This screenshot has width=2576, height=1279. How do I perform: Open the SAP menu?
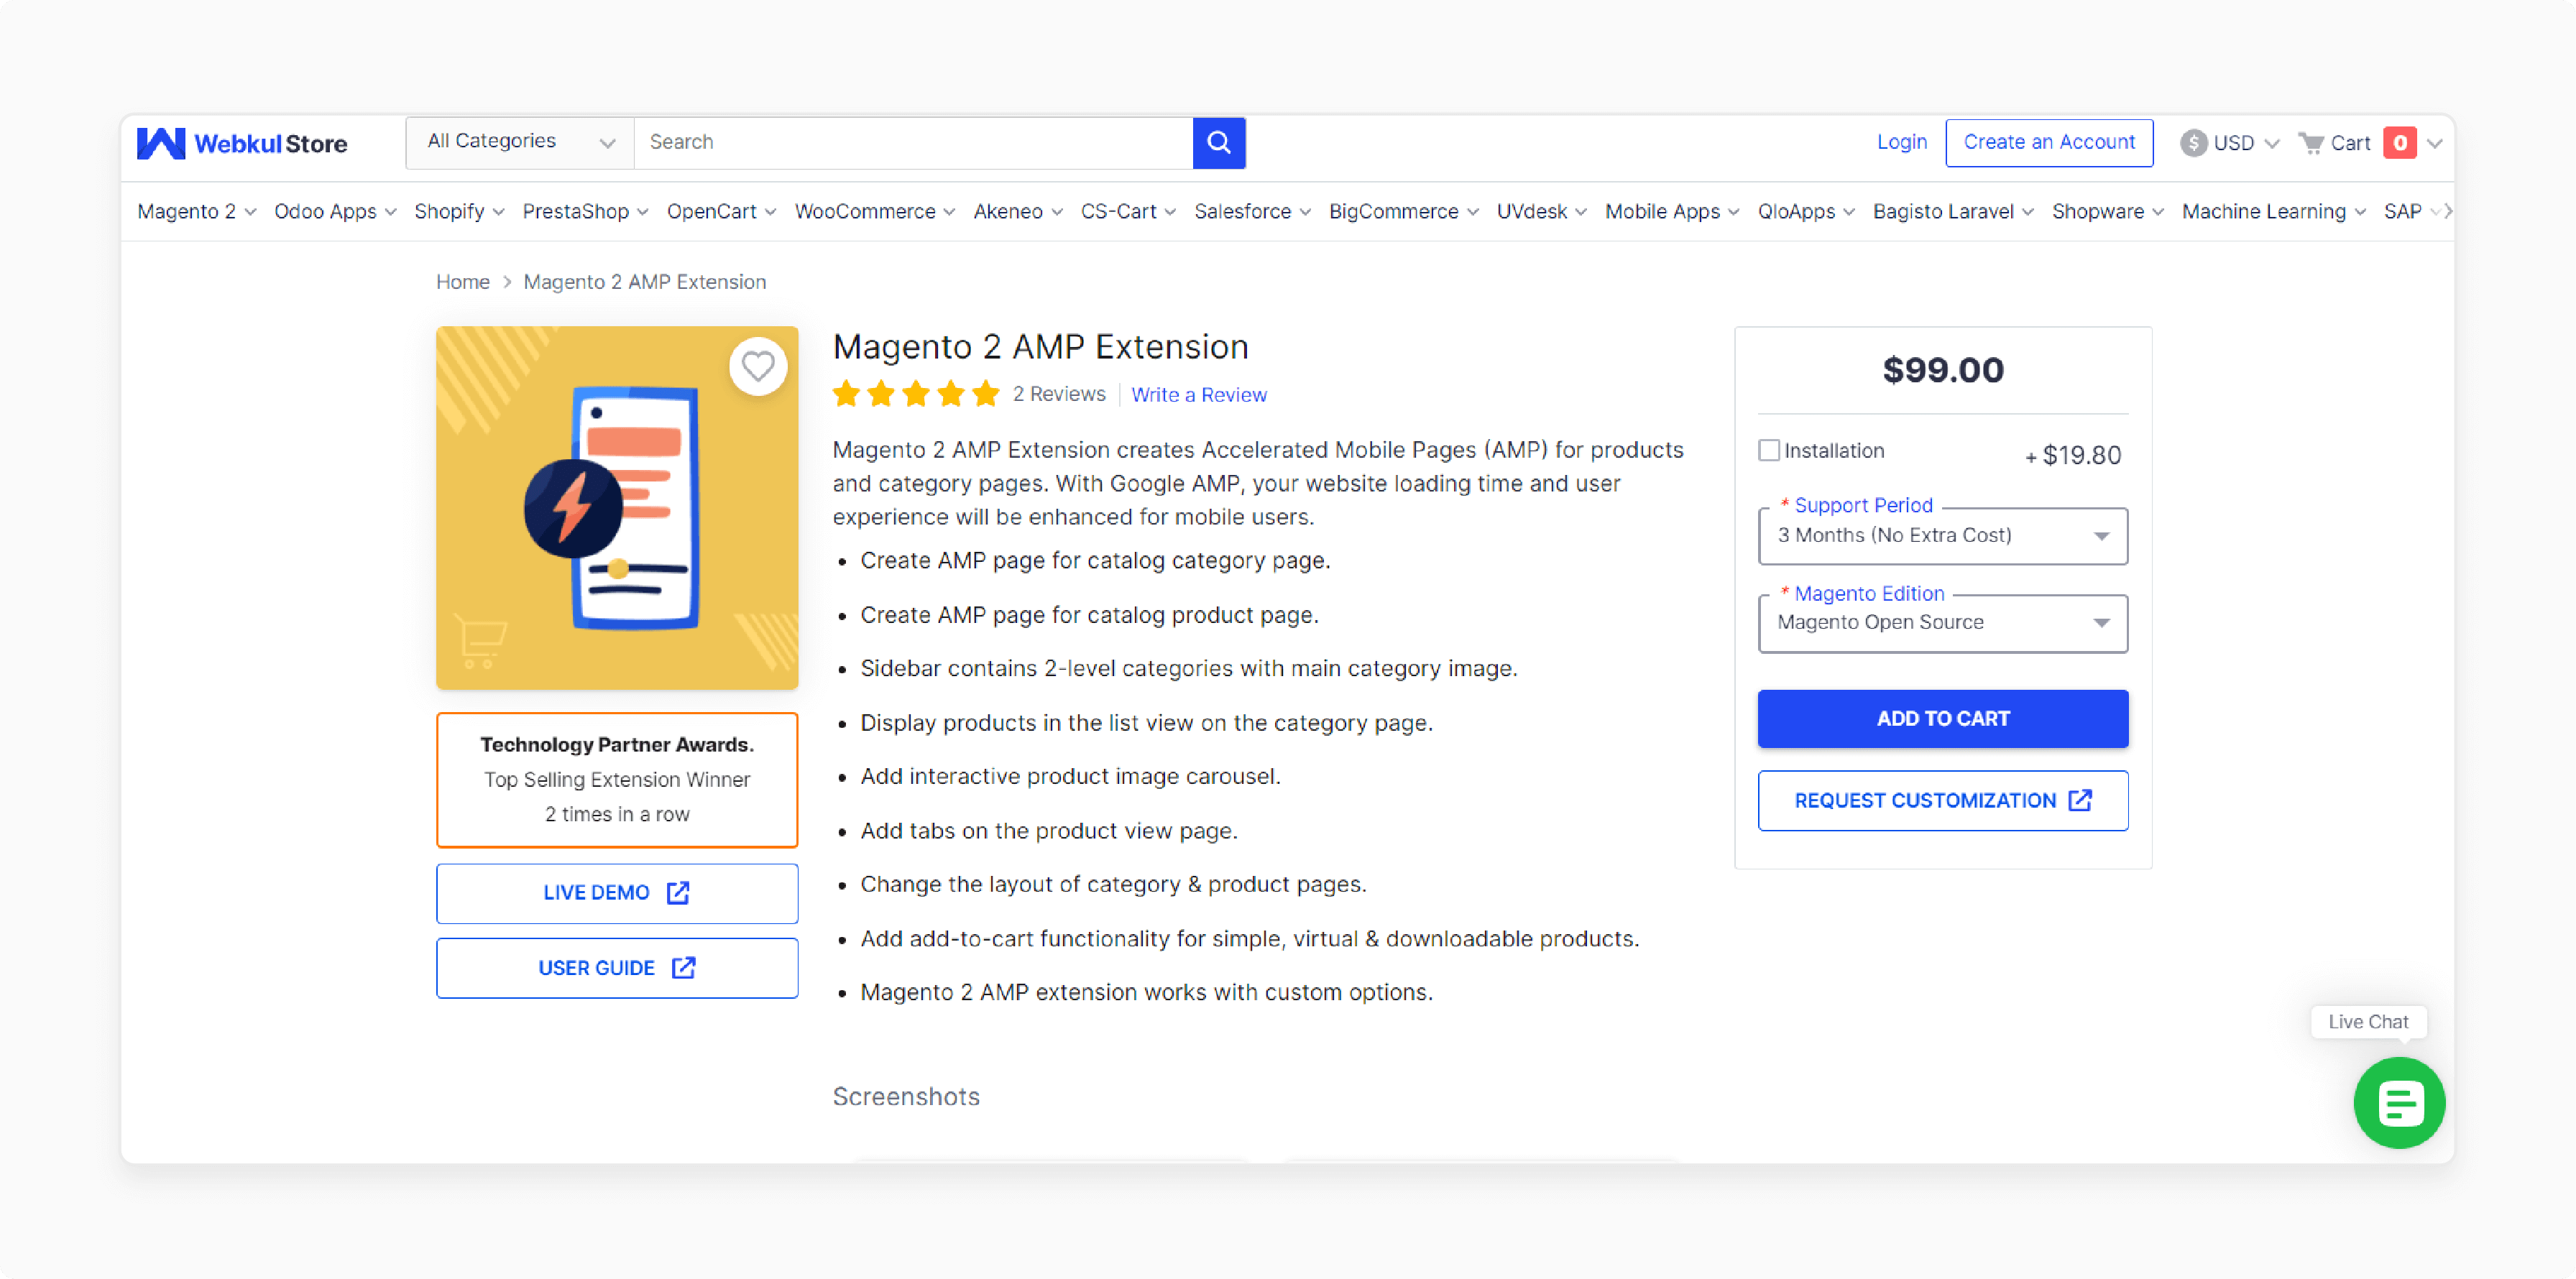click(x=2412, y=212)
